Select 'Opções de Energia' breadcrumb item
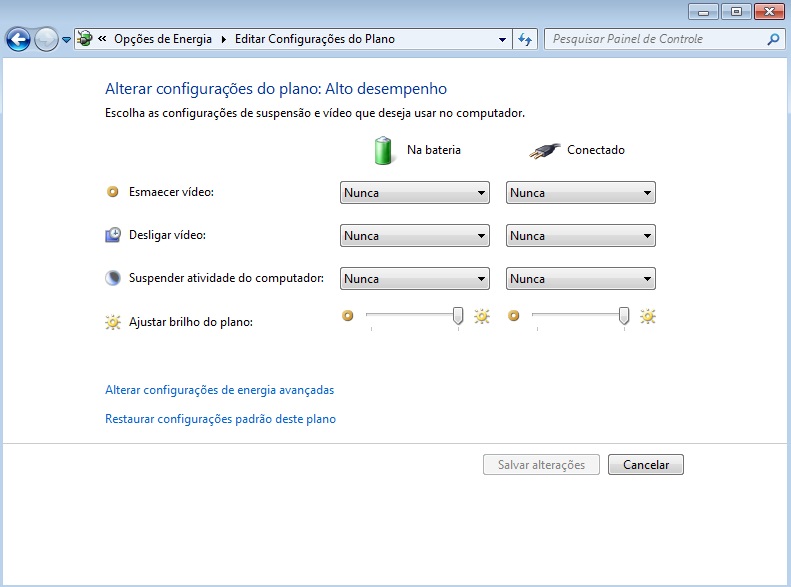This screenshot has width=791, height=587. [x=163, y=40]
